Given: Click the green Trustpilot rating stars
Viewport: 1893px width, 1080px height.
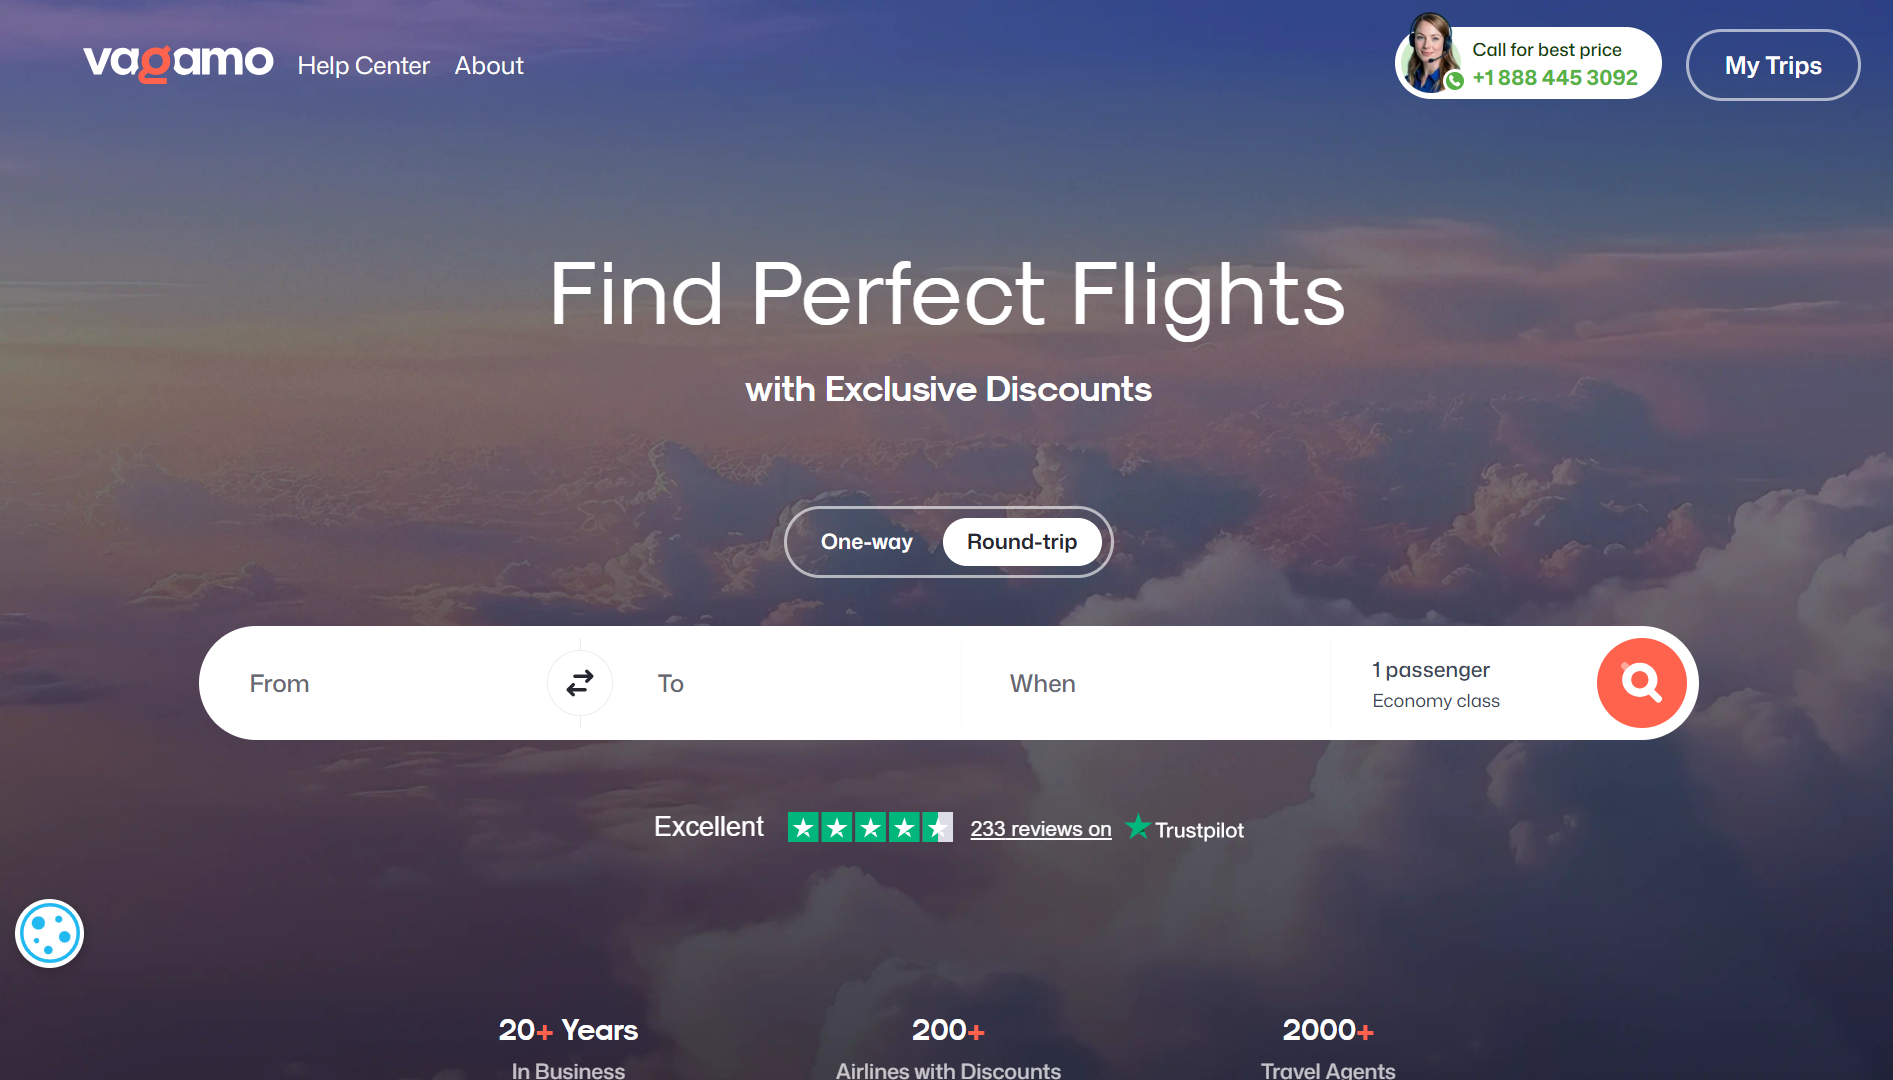Looking at the screenshot, I should 870,827.
